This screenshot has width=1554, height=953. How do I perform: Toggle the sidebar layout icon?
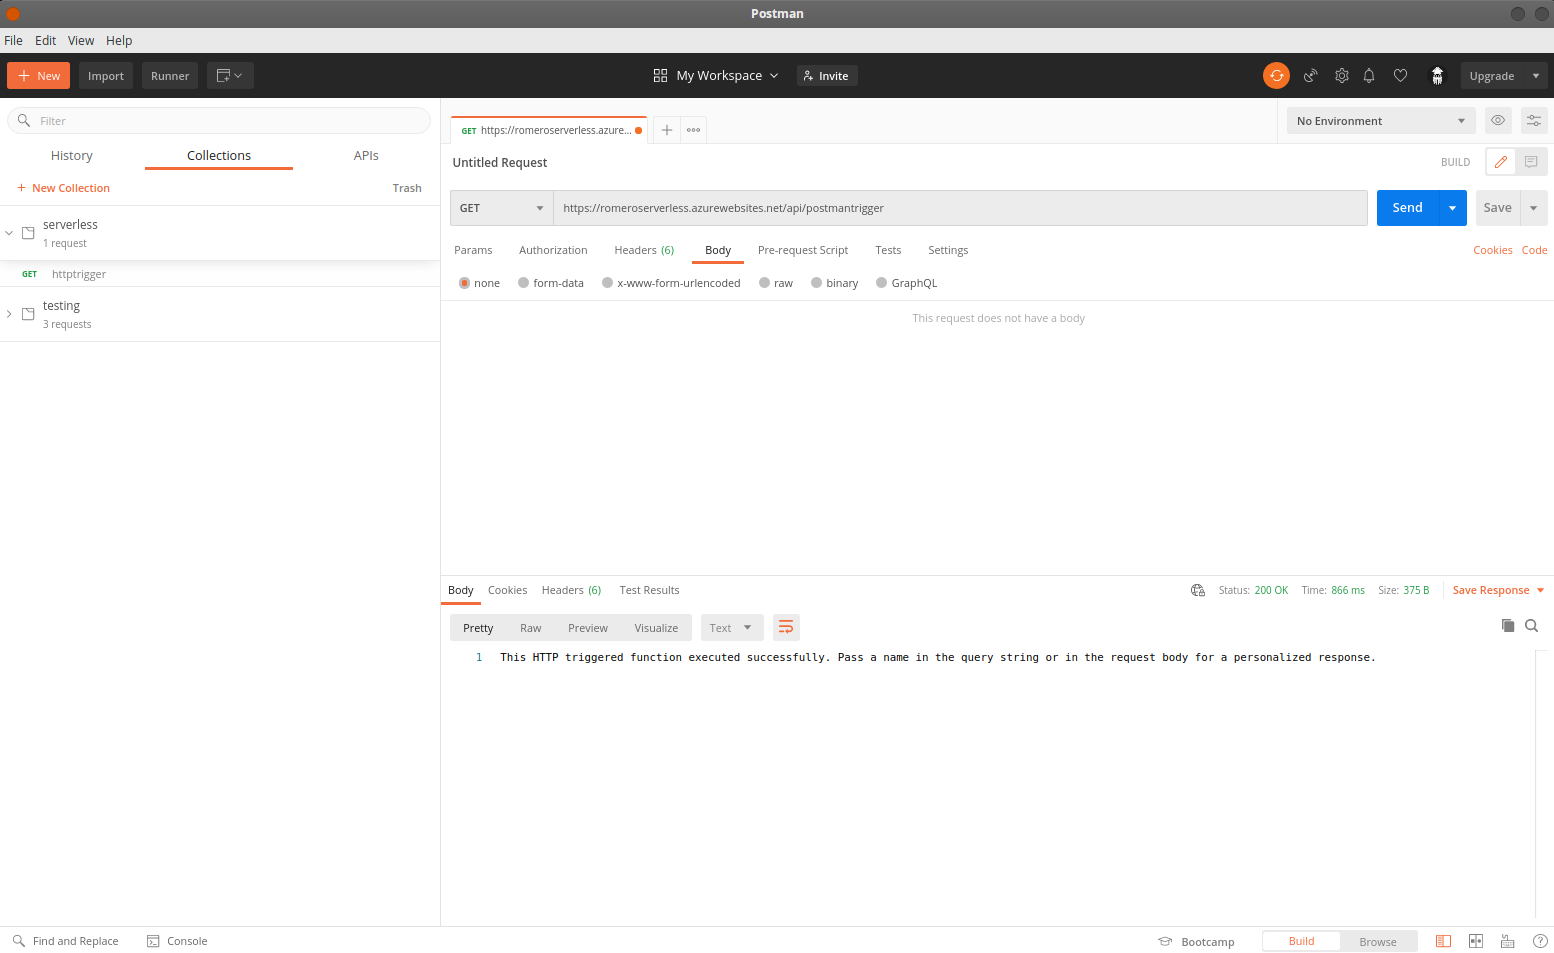[x=1443, y=942]
